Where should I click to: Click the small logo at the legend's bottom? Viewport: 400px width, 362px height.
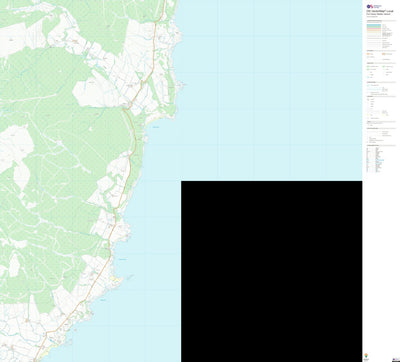pyautogui.click(x=367, y=355)
